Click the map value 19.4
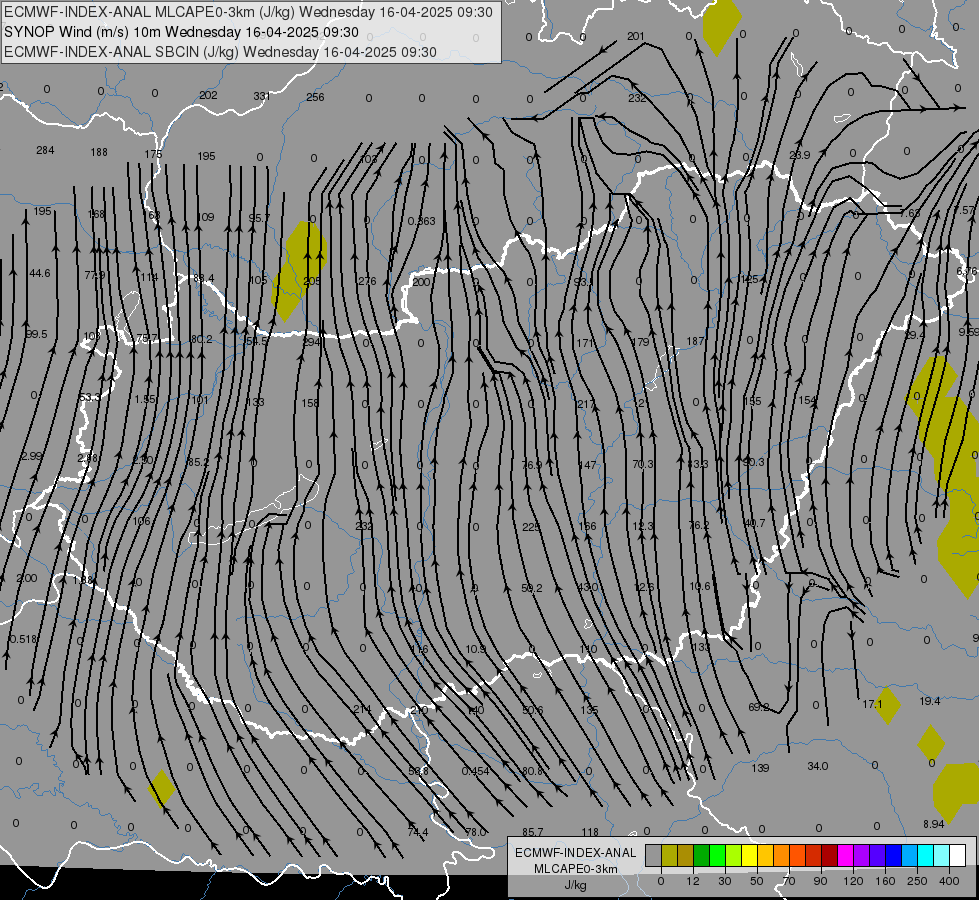 click(930, 701)
